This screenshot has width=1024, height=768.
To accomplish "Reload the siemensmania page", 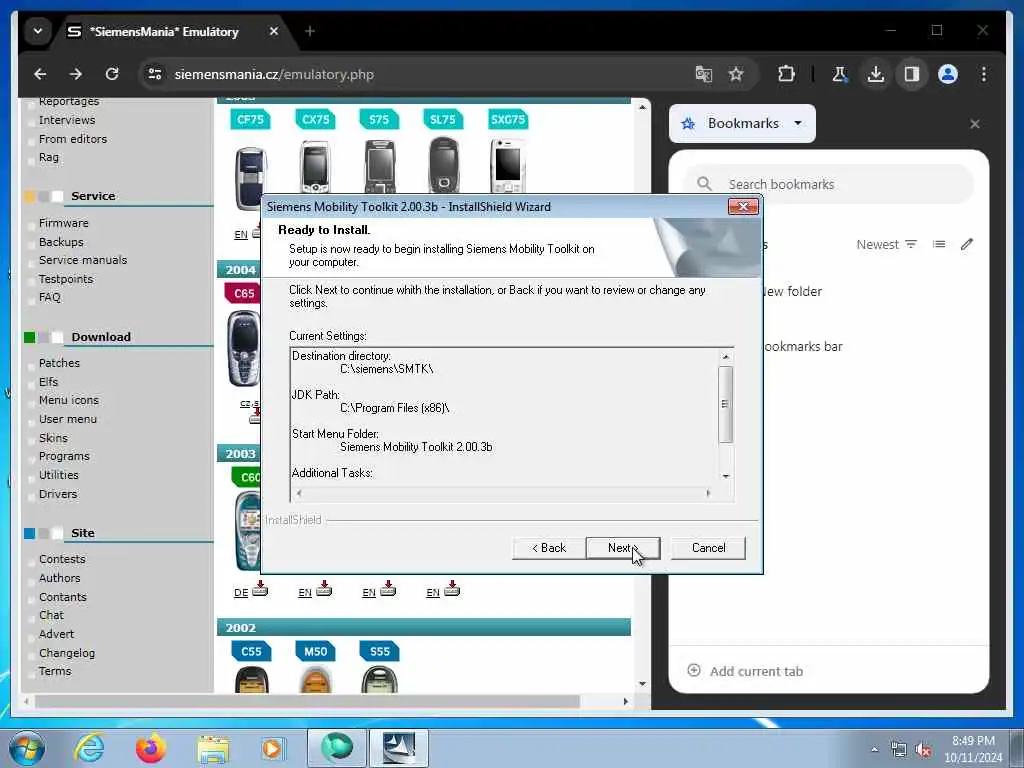I will (112, 74).
